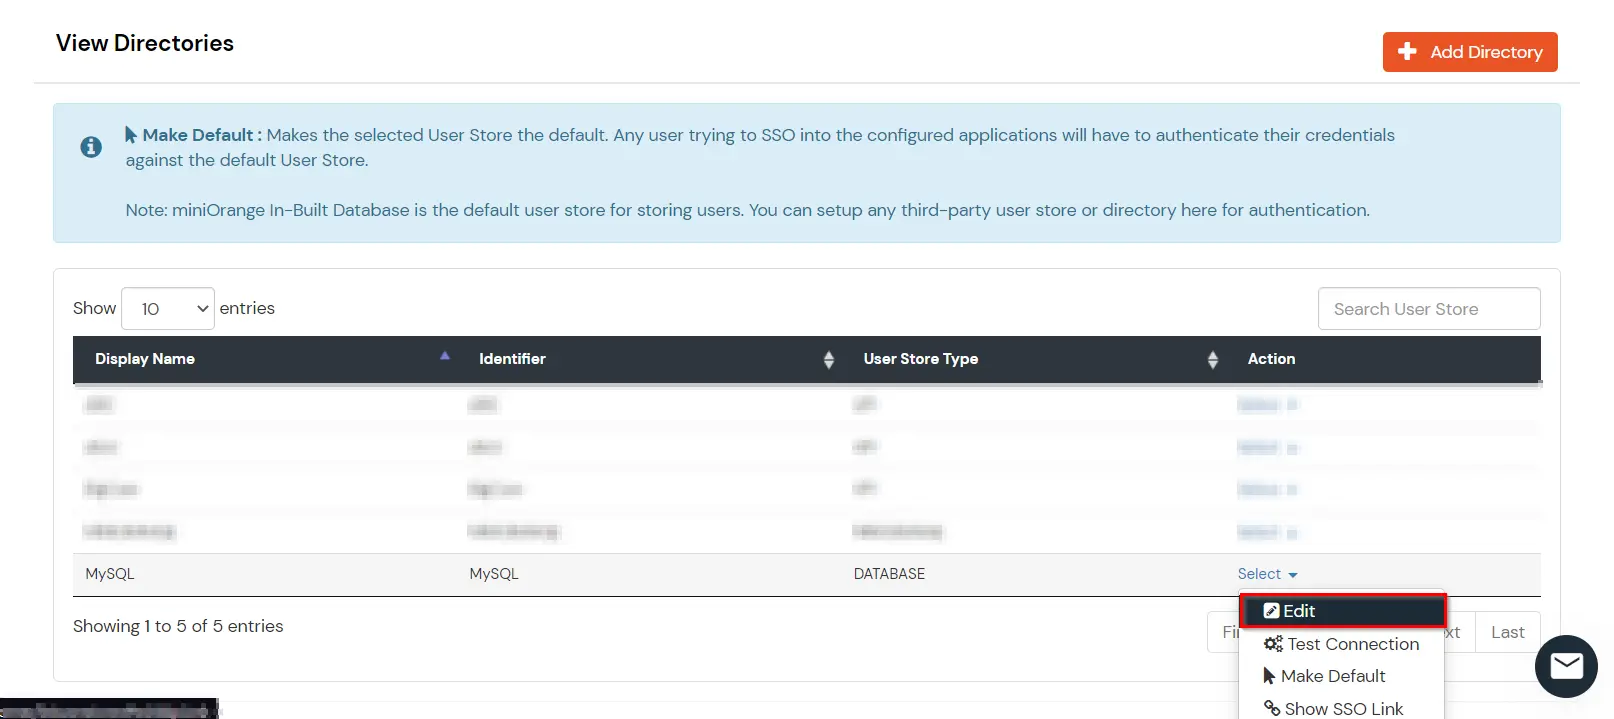Open the Show entries count dropdown
This screenshot has width=1614, height=719.
[168, 308]
